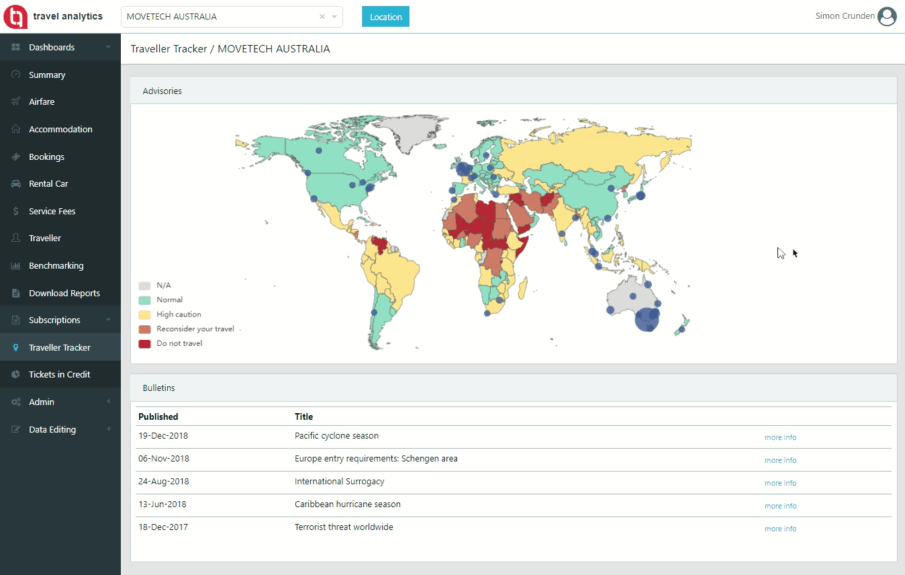Expand the Dashboards menu chevron

click(x=108, y=47)
